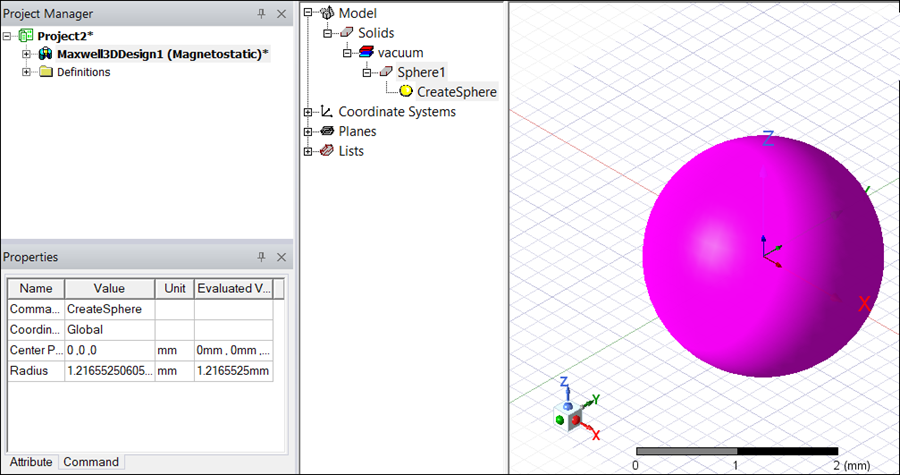
Task: Collapse the Project2 tree node
Action: [7, 36]
